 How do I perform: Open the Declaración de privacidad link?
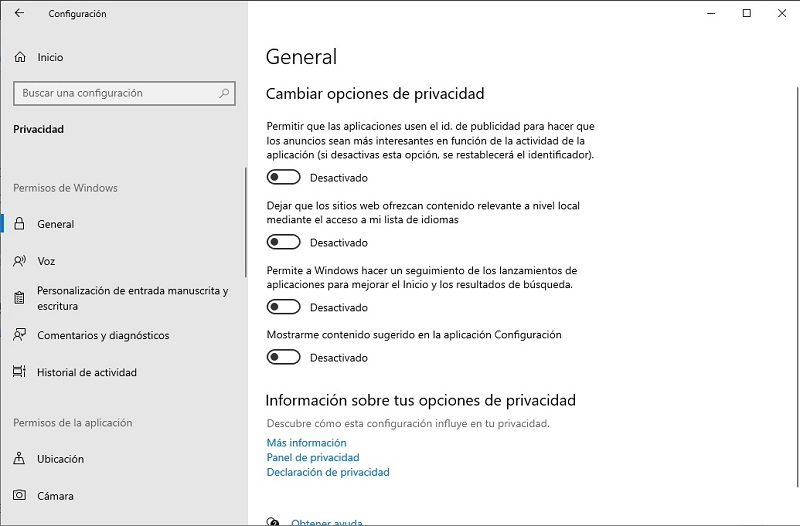(327, 472)
